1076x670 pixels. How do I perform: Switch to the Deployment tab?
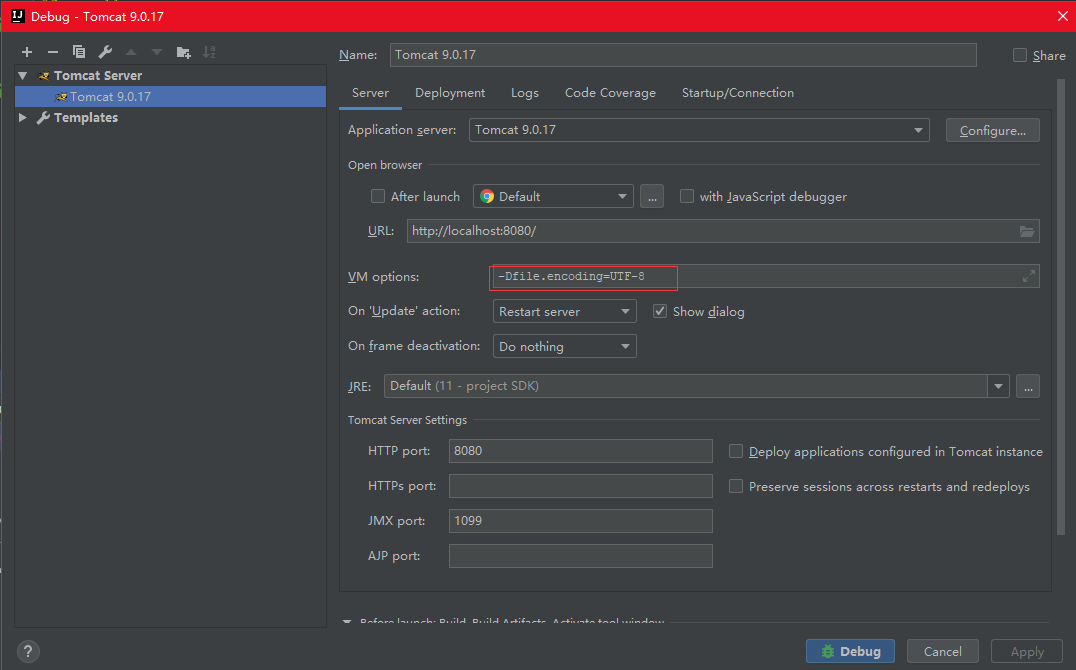point(450,93)
